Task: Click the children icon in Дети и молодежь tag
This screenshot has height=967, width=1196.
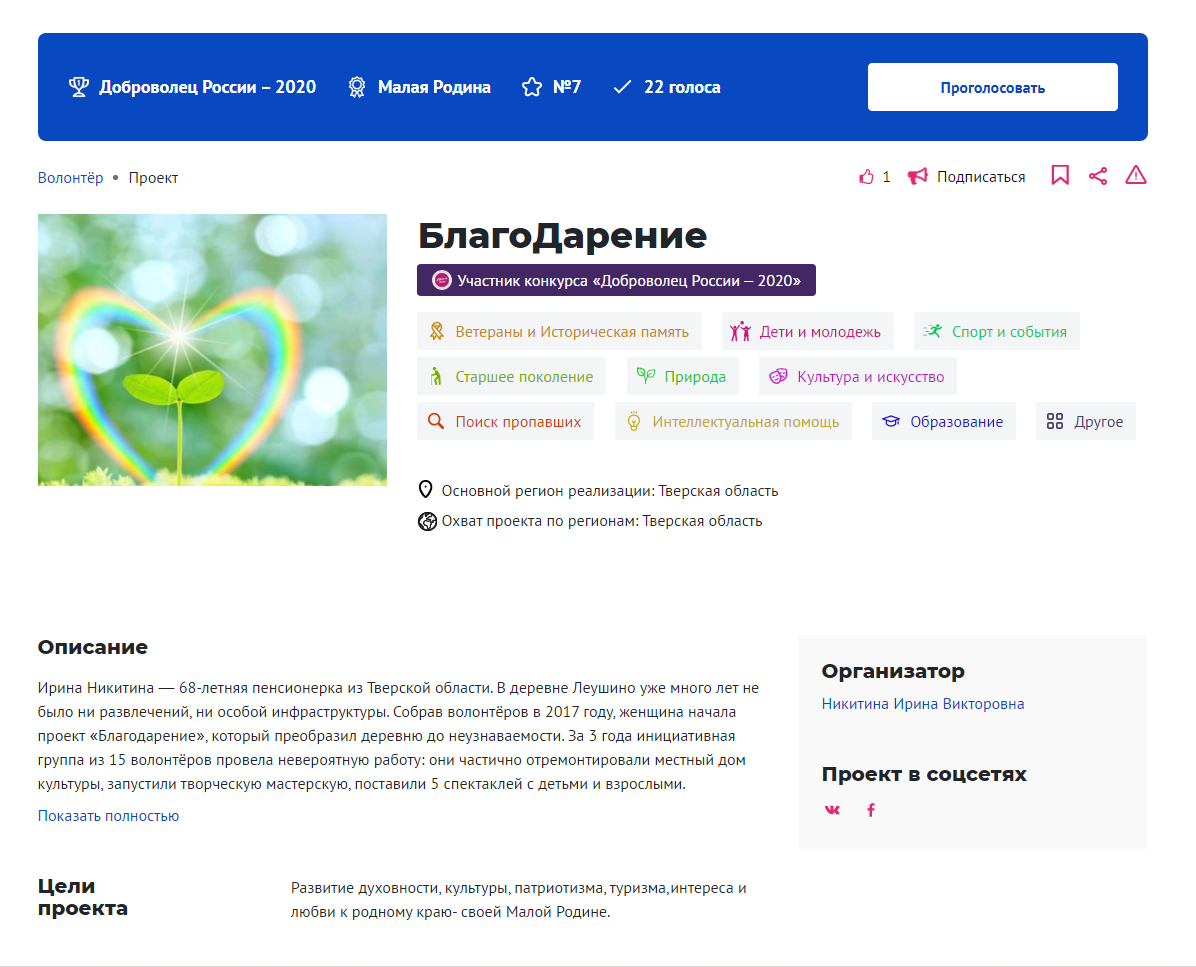Action: coord(740,331)
